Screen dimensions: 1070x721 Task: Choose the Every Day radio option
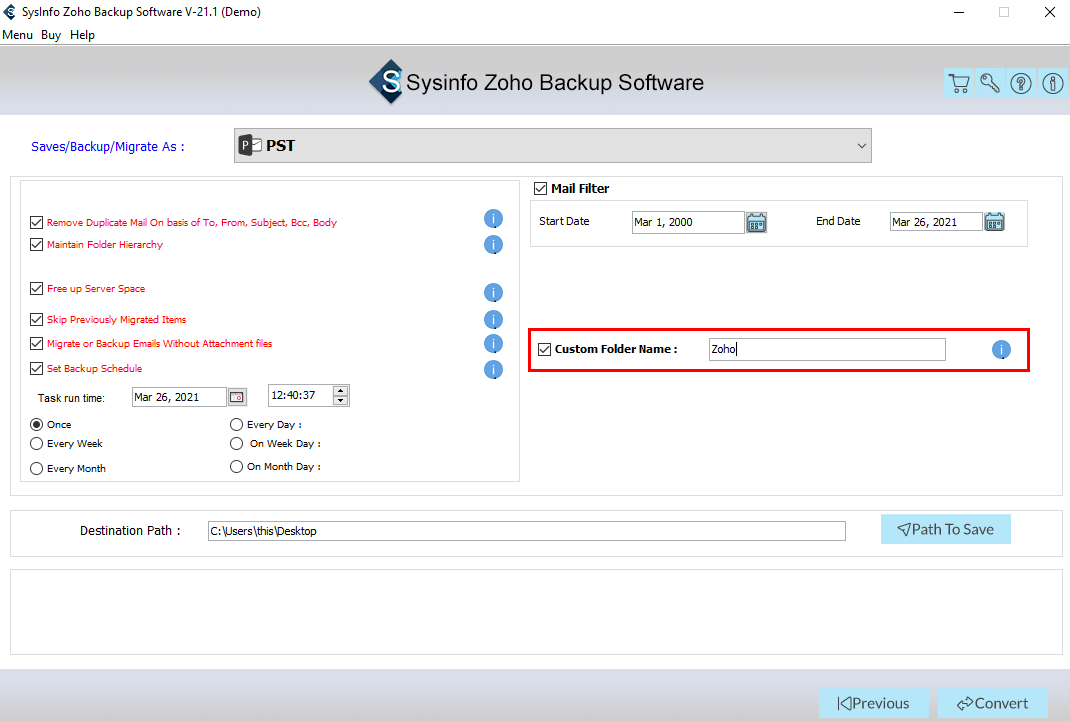pos(236,424)
